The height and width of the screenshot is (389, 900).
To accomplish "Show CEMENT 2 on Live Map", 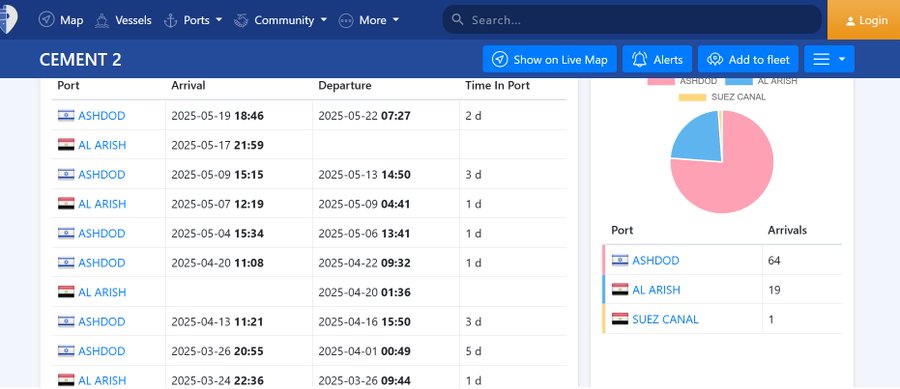I will coord(549,59).
